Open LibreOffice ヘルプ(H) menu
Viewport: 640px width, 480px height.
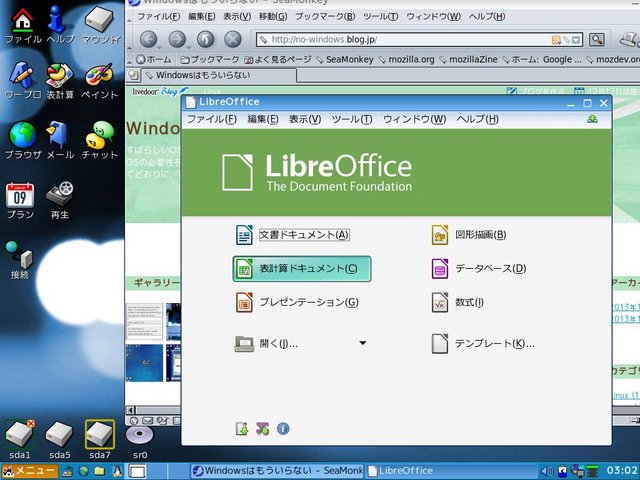point(477,119)
